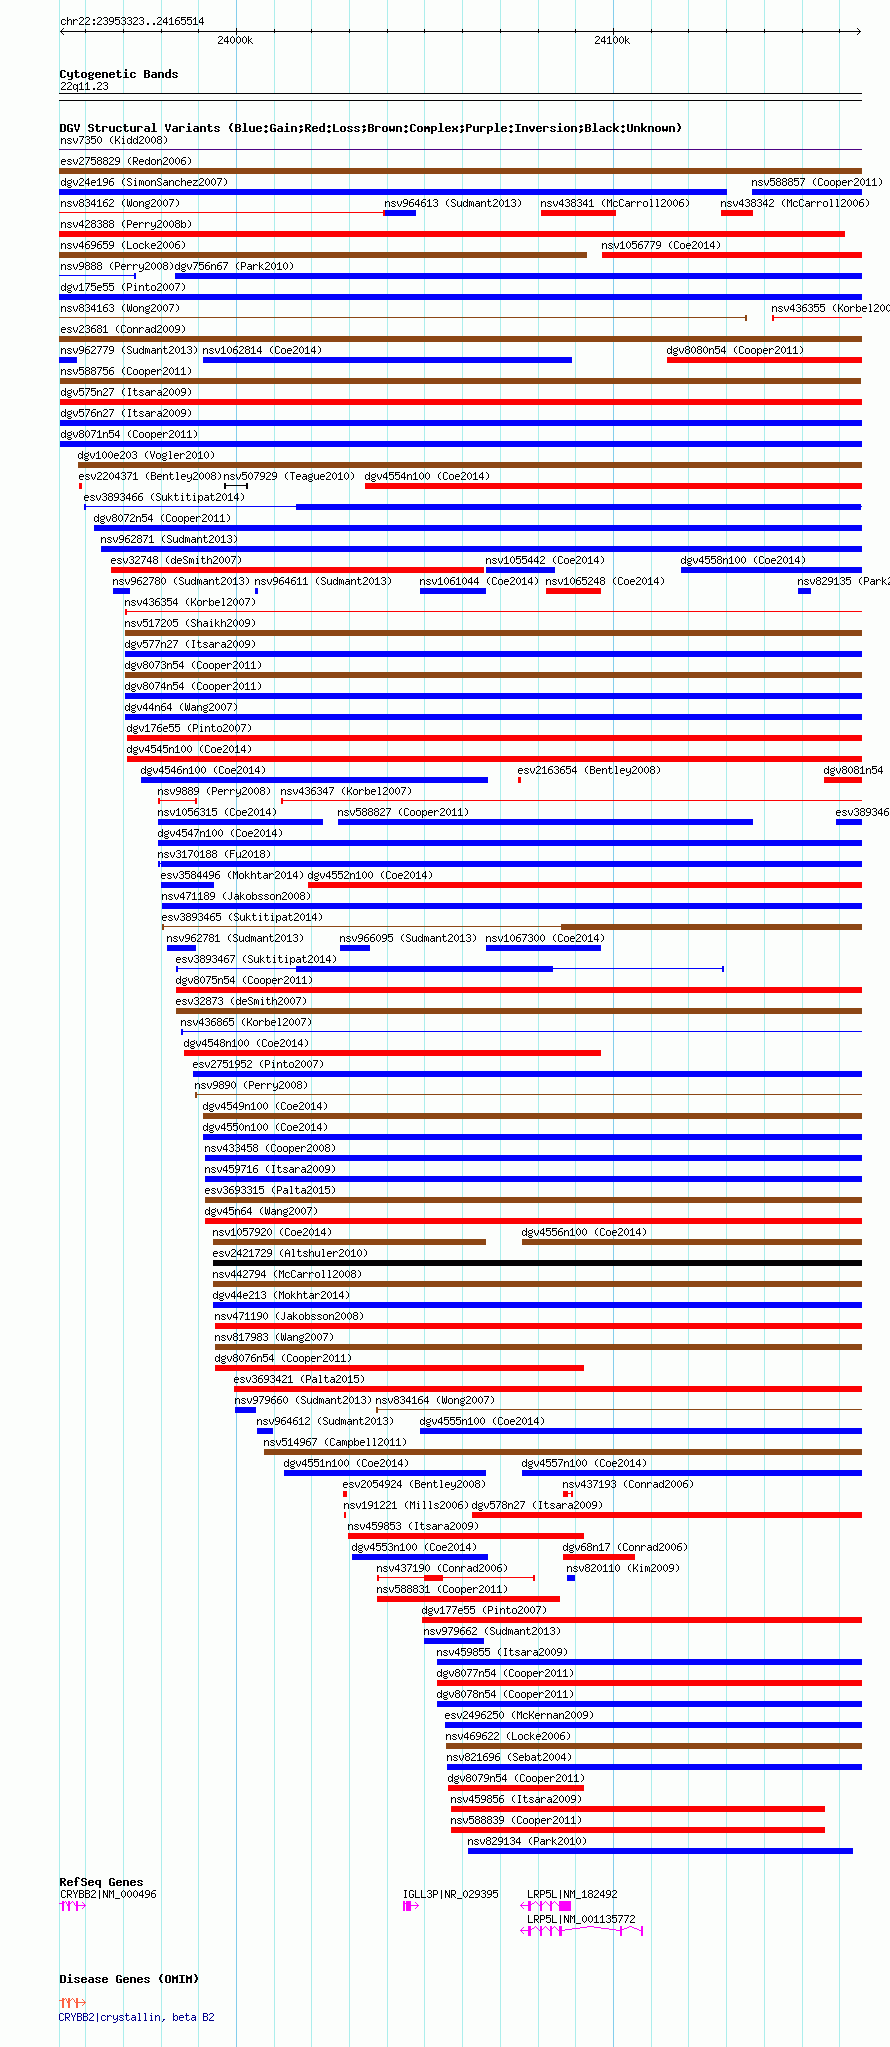Image resolution: width=890 pixels, height=2047 pixels.
Task: Click the dgv8080n54 (Cooper2011) variant label
Action: pos(735,350)
